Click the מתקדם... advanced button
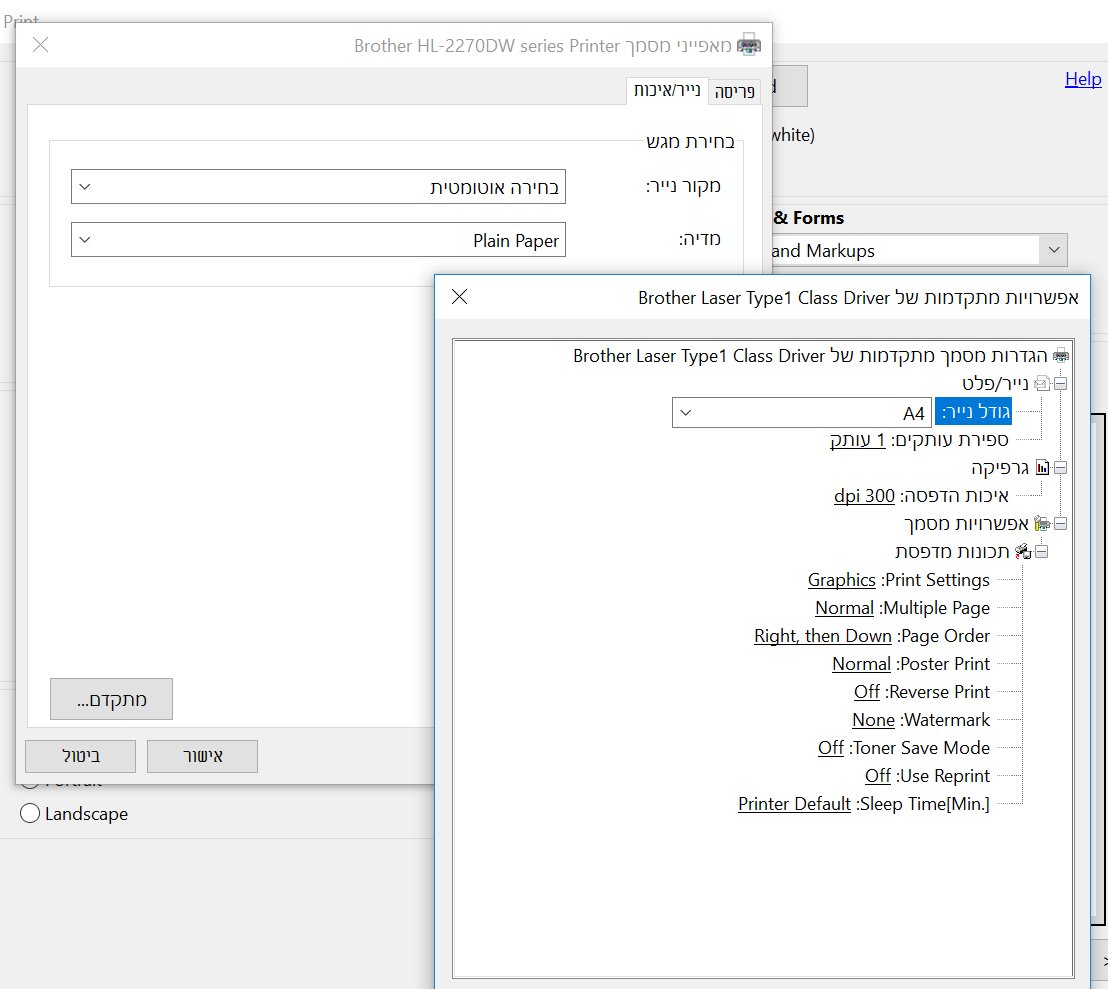 [111, 699]
